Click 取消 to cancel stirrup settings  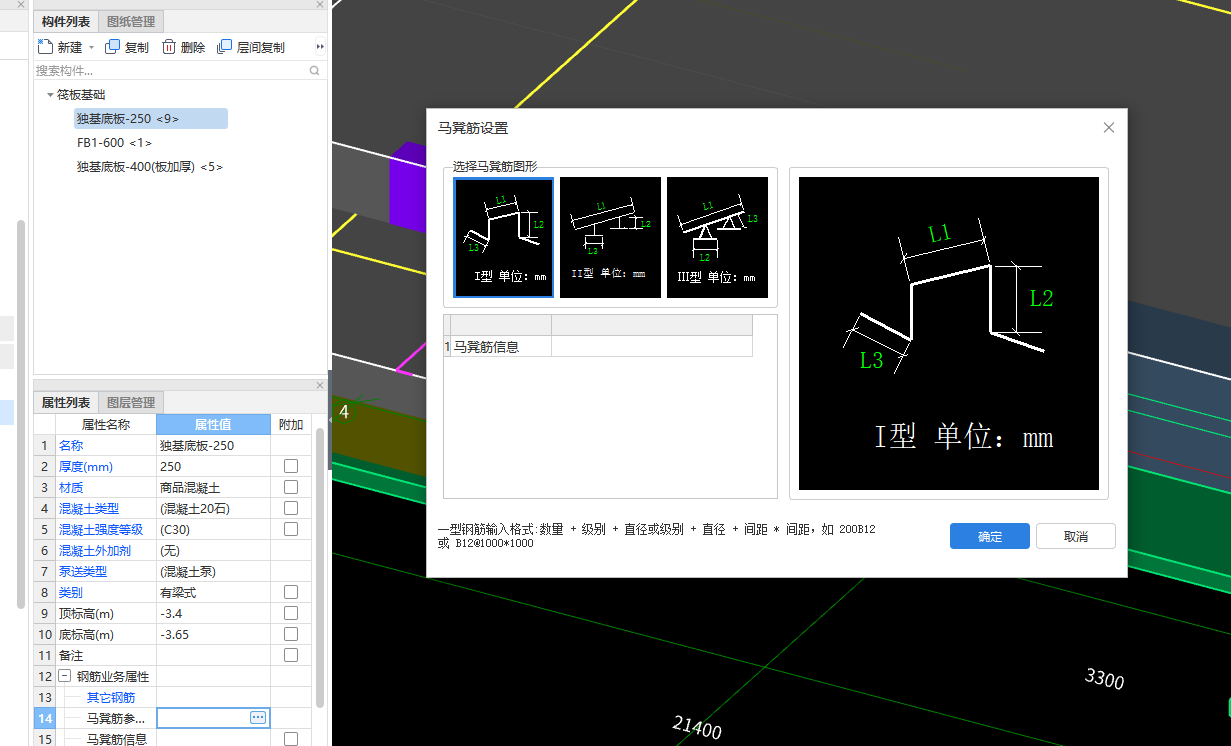(1076, 536)
